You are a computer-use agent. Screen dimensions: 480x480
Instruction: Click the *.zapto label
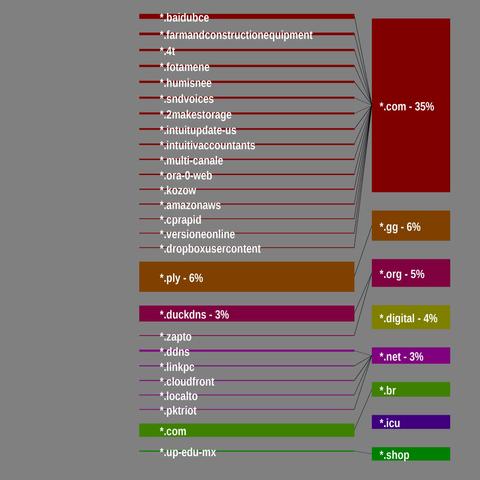click(x=176, y=337)
